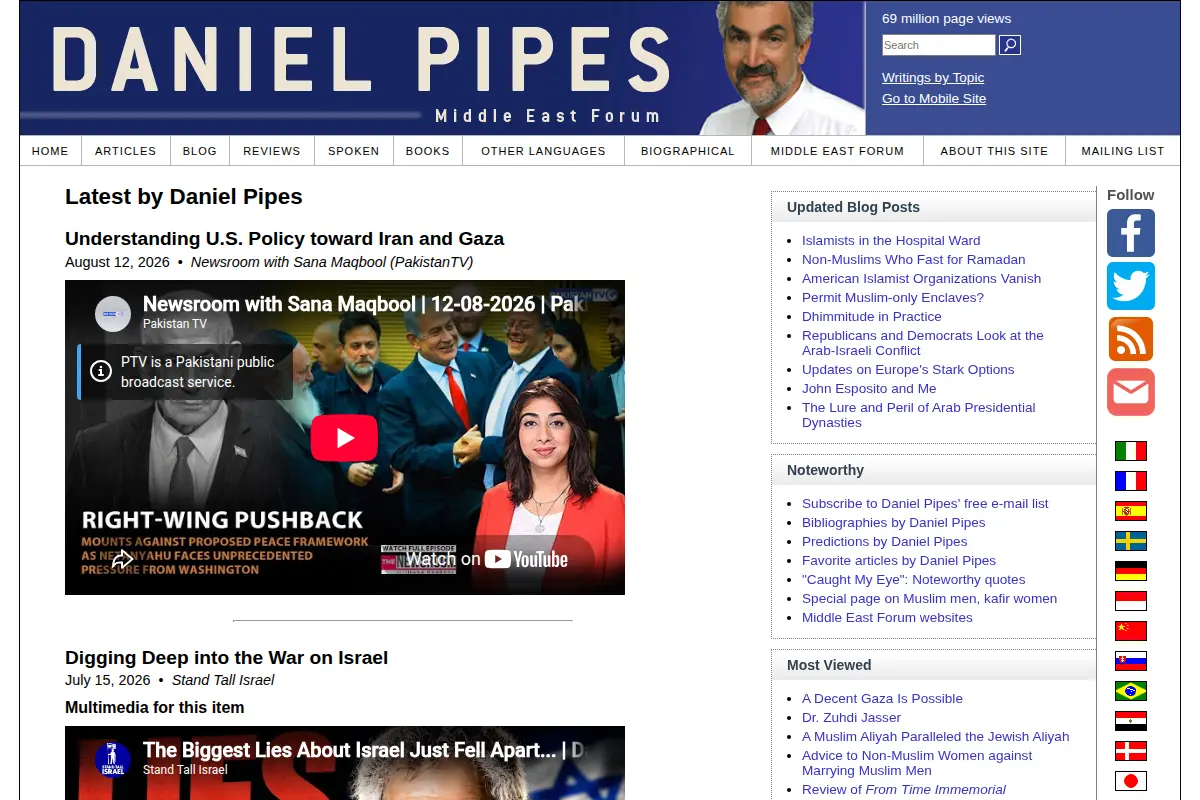The image size is (1200, 800).
Task: Select the Indonesian flag language icon
Action: [x=1131, y=601]
